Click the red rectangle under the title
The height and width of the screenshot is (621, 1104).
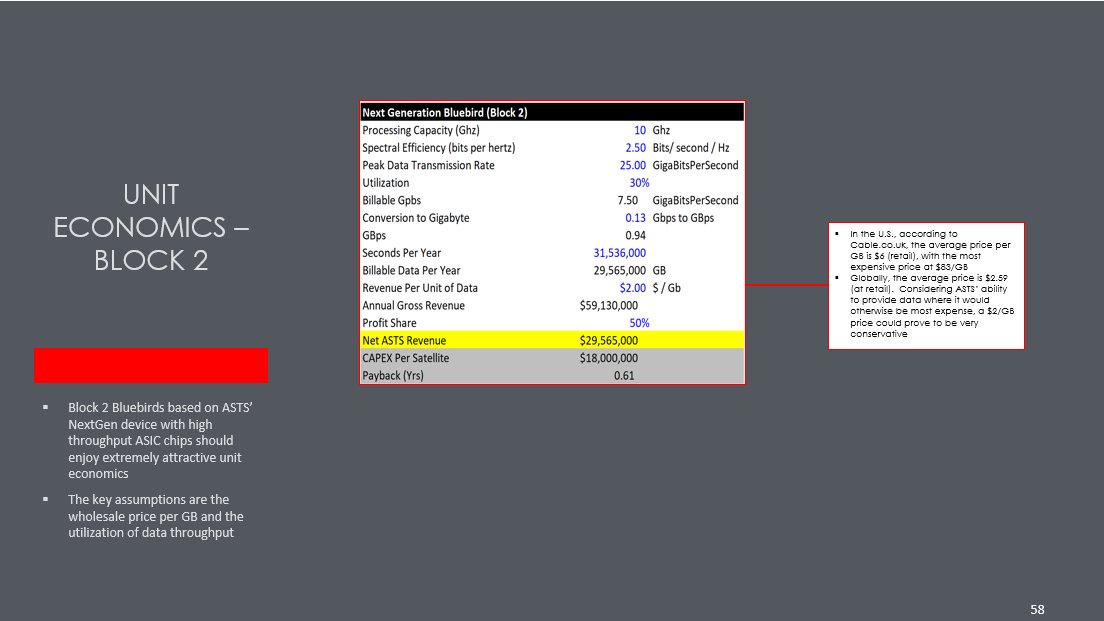pos(151,365)
